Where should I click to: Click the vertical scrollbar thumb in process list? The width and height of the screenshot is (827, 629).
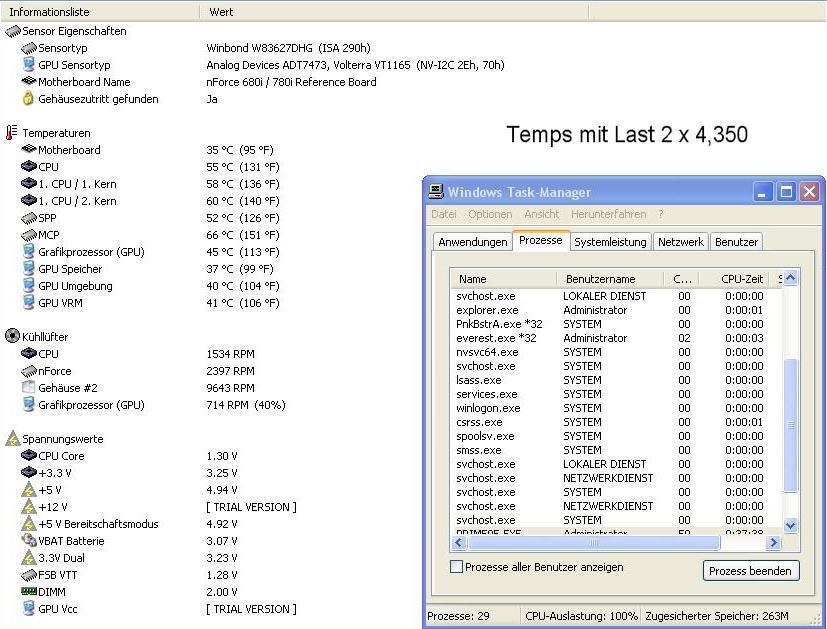(790, 425)
